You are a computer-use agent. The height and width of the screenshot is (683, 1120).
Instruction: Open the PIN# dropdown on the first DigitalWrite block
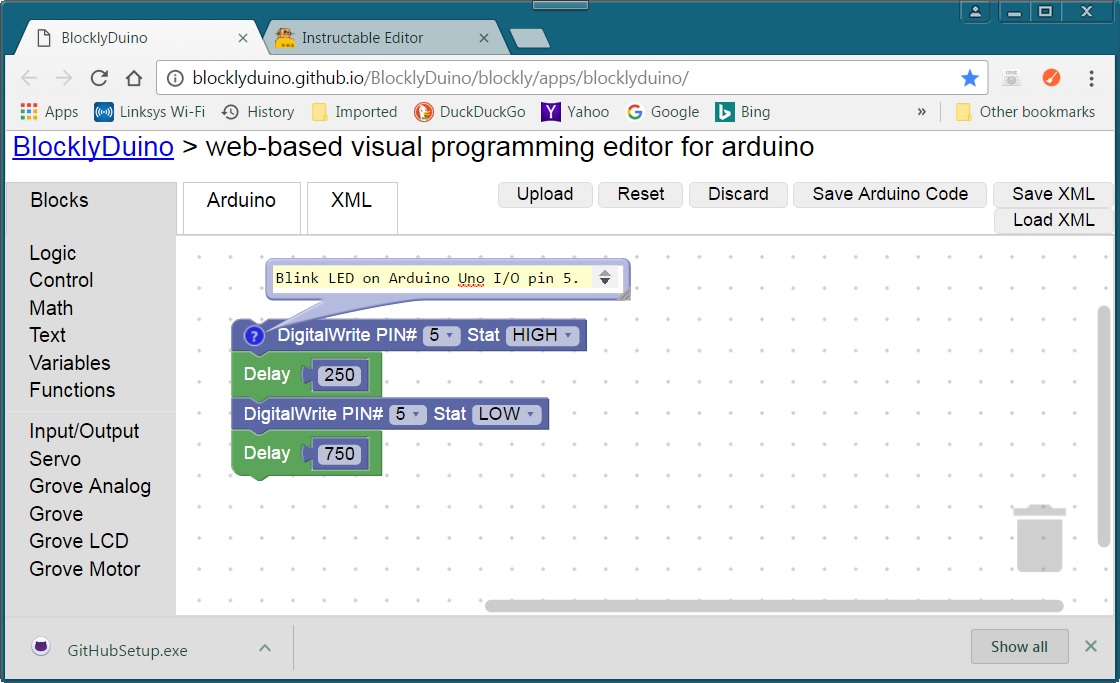pyautogui.click(x=440, y=336)
